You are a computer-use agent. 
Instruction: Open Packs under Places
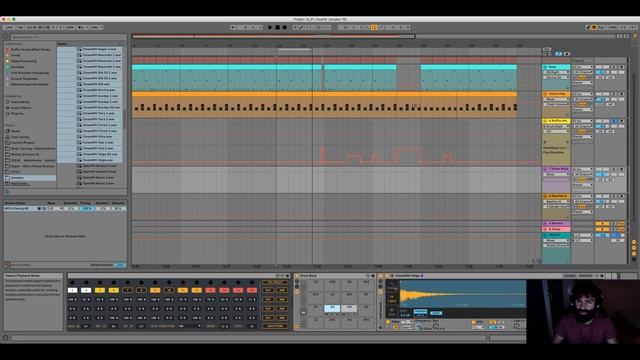(x=16, y=131)
